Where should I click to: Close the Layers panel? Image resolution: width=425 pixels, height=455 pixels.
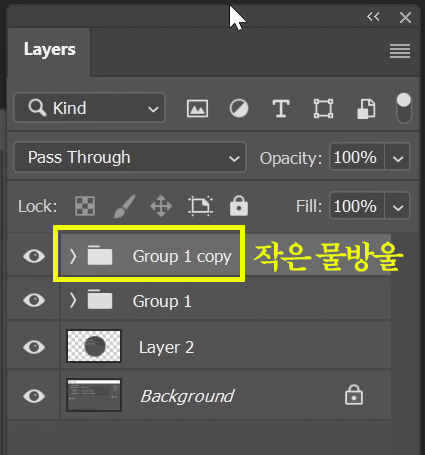(405, 17)
